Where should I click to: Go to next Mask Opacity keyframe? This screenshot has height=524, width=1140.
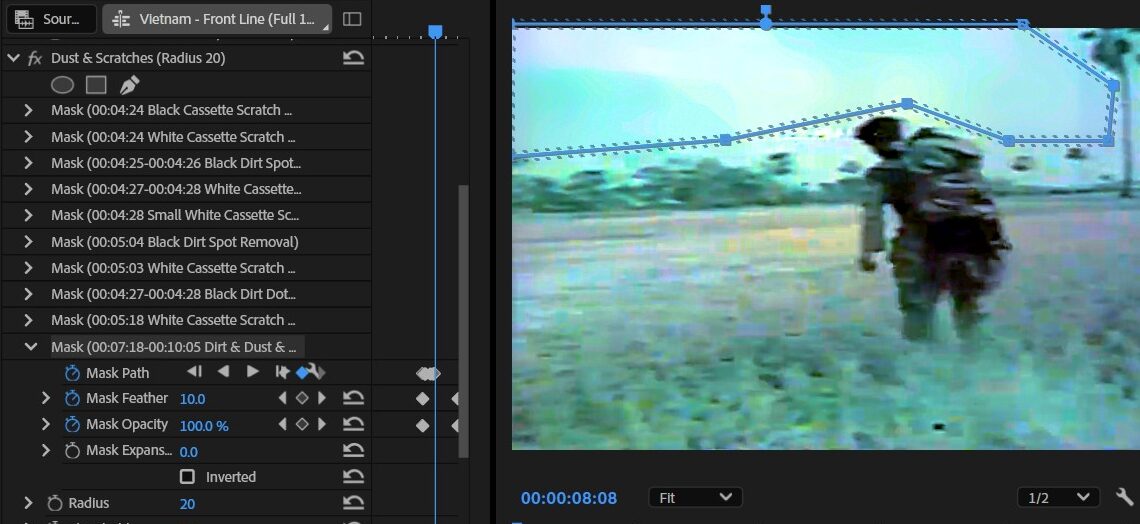point(321,424)
